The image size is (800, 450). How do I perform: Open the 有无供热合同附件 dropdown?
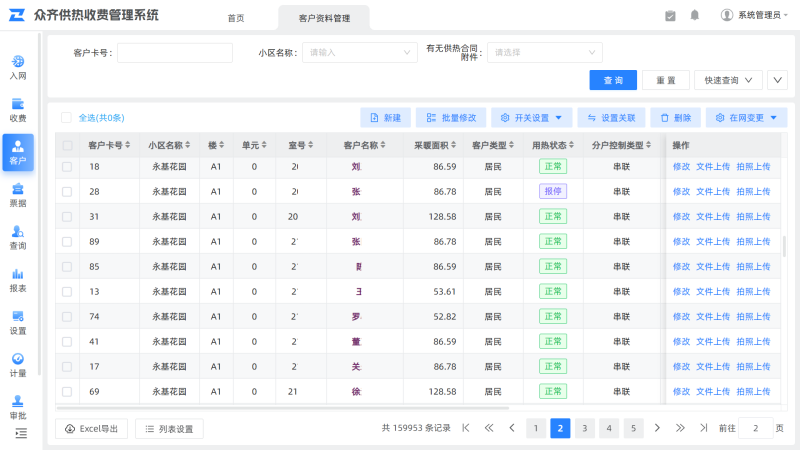click(545, 53)
